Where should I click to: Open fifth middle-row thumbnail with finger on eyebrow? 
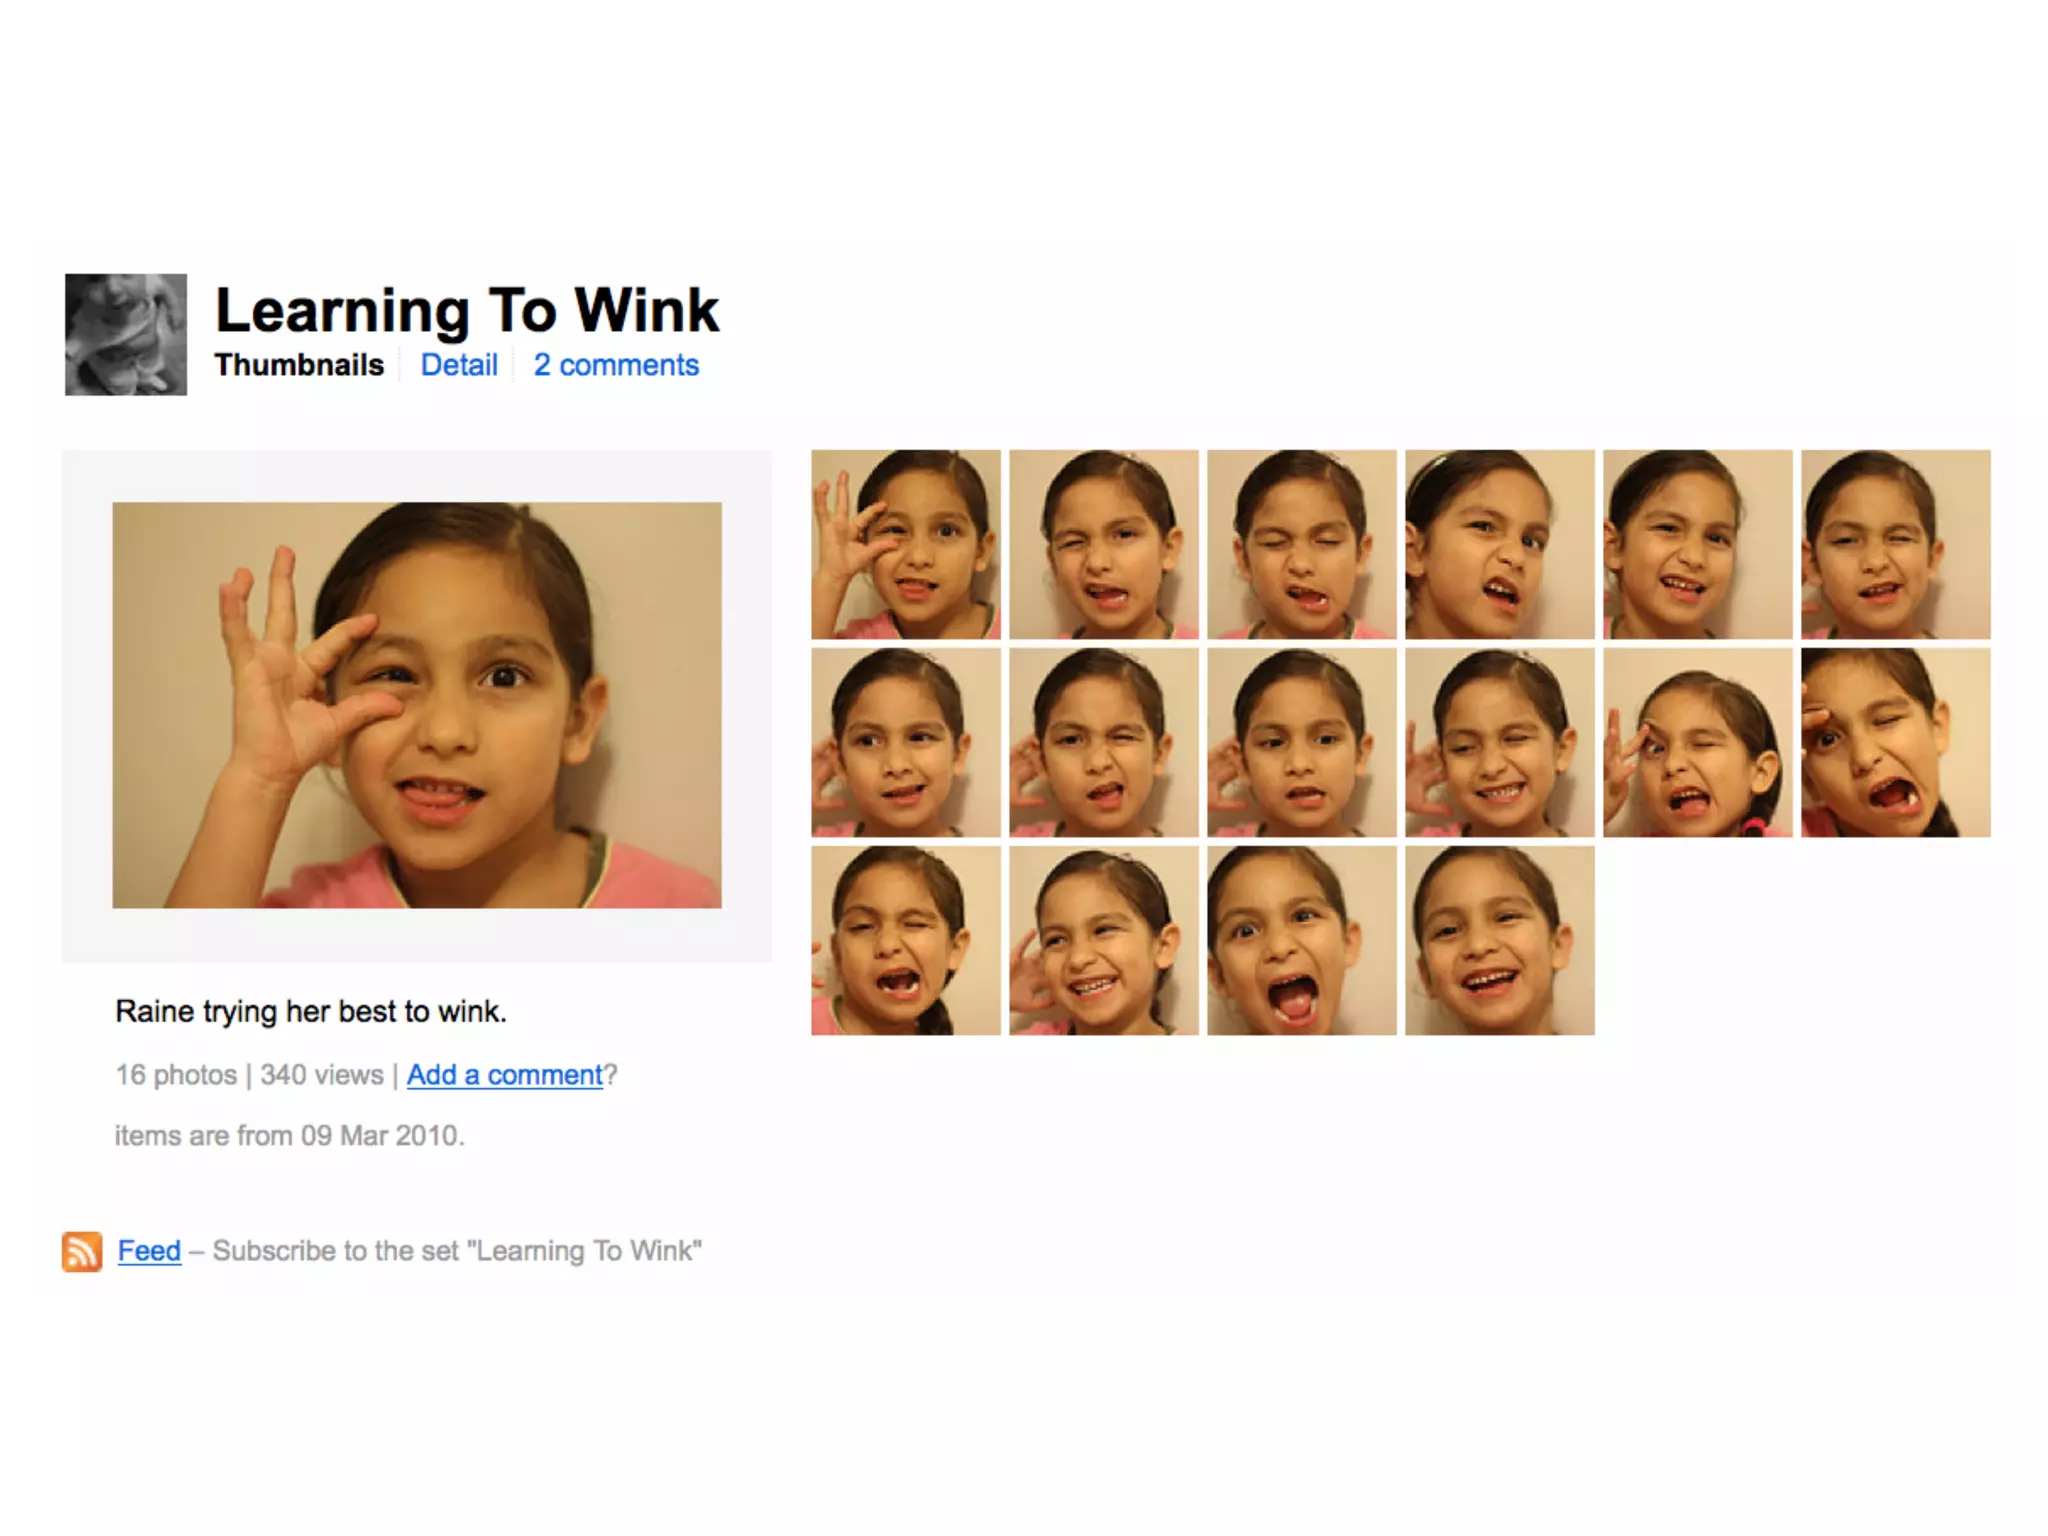(x=1698, y=742)
